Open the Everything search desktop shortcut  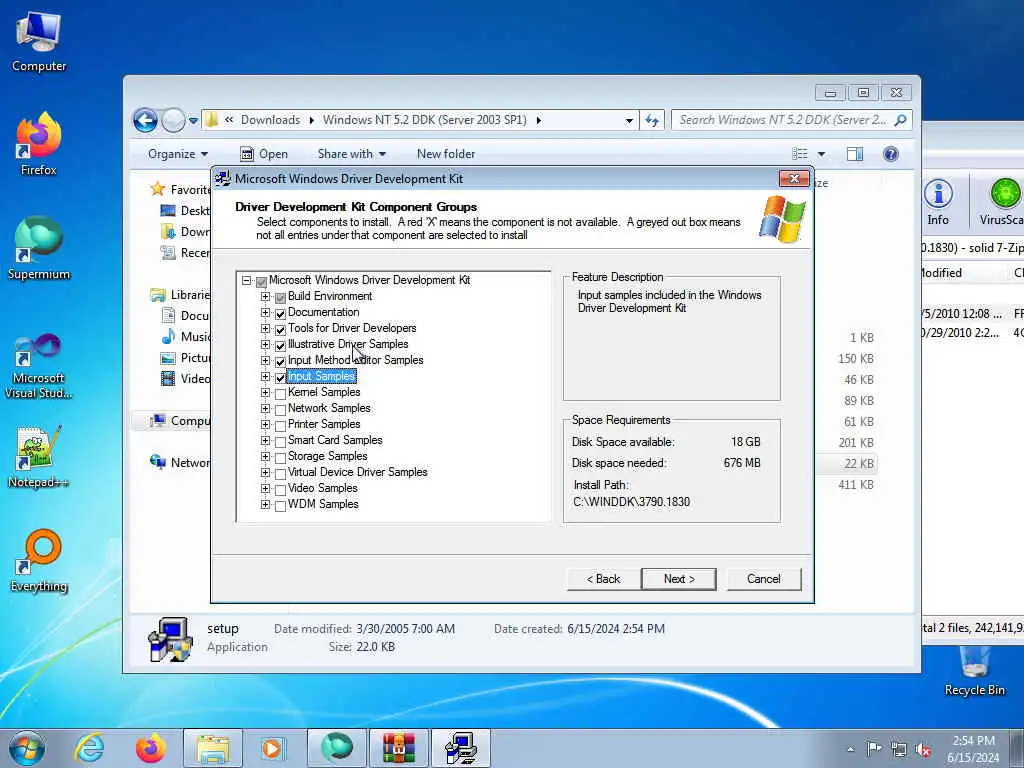[39, 560]
